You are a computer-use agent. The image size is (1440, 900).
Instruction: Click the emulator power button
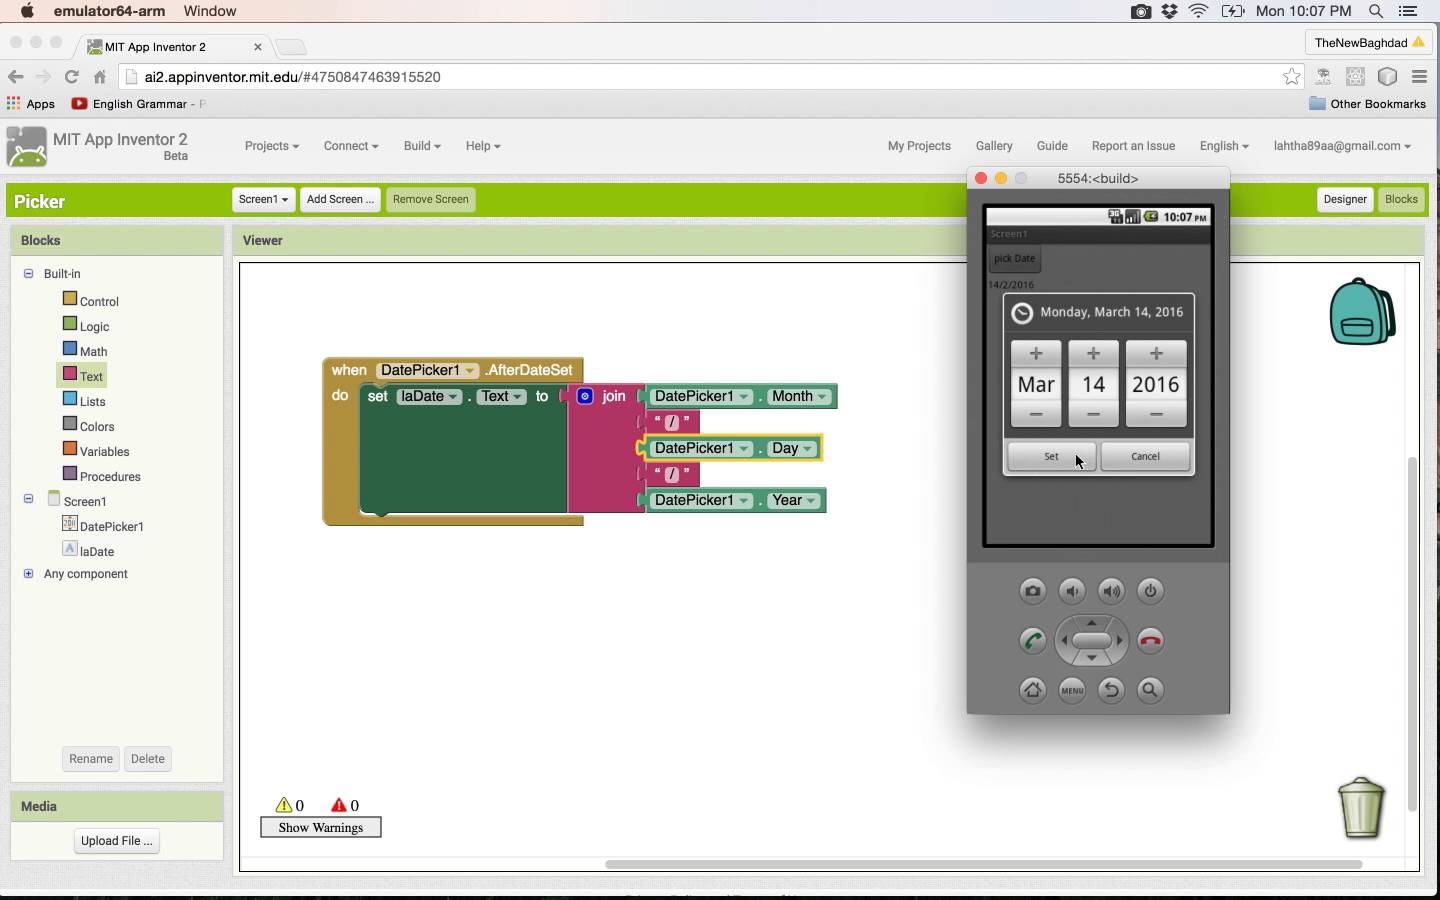[1150, 591]
